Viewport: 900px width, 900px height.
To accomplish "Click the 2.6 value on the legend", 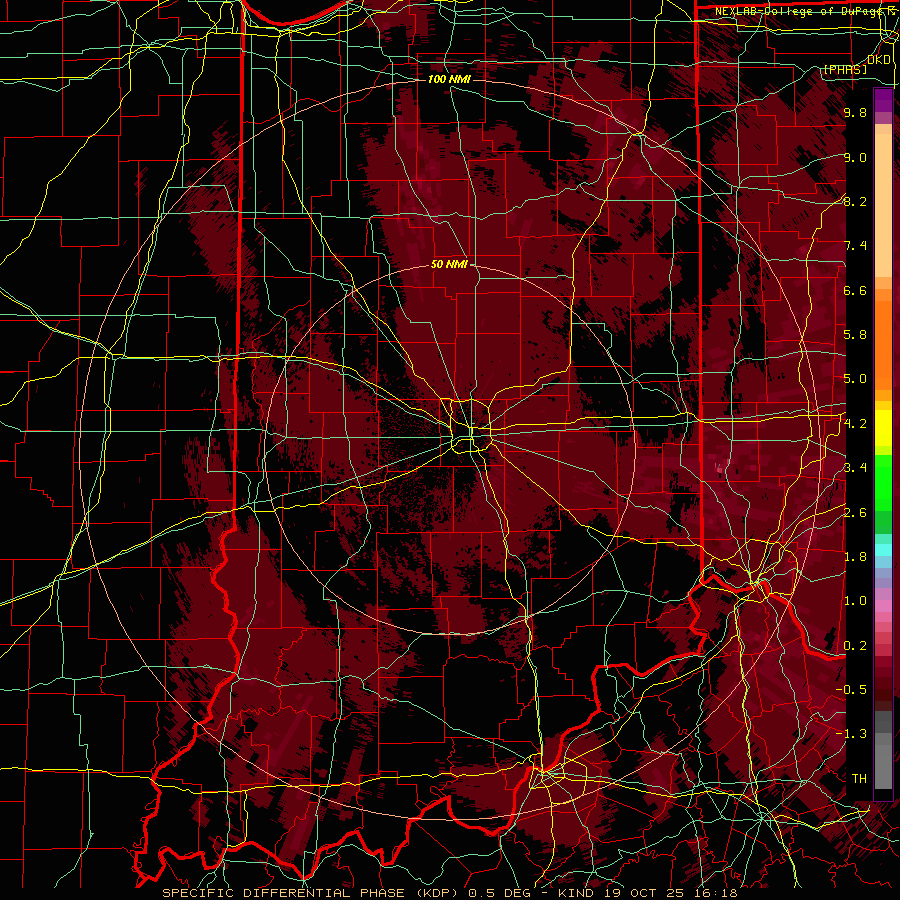I will [x=855, y=513].
